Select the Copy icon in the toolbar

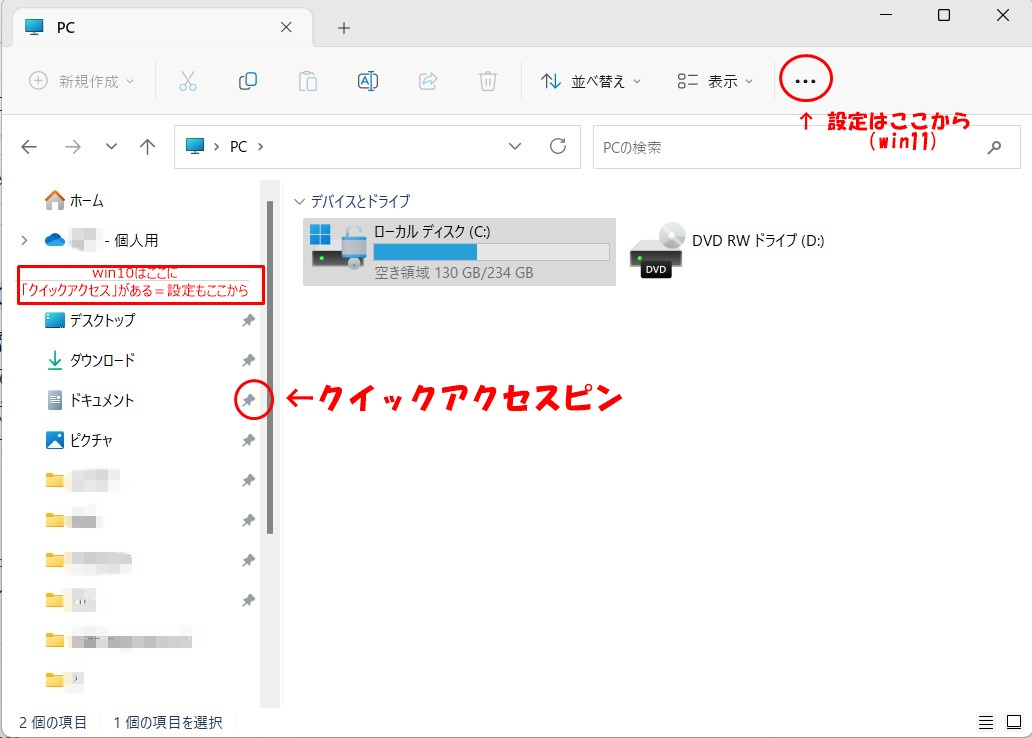point(248,80)
